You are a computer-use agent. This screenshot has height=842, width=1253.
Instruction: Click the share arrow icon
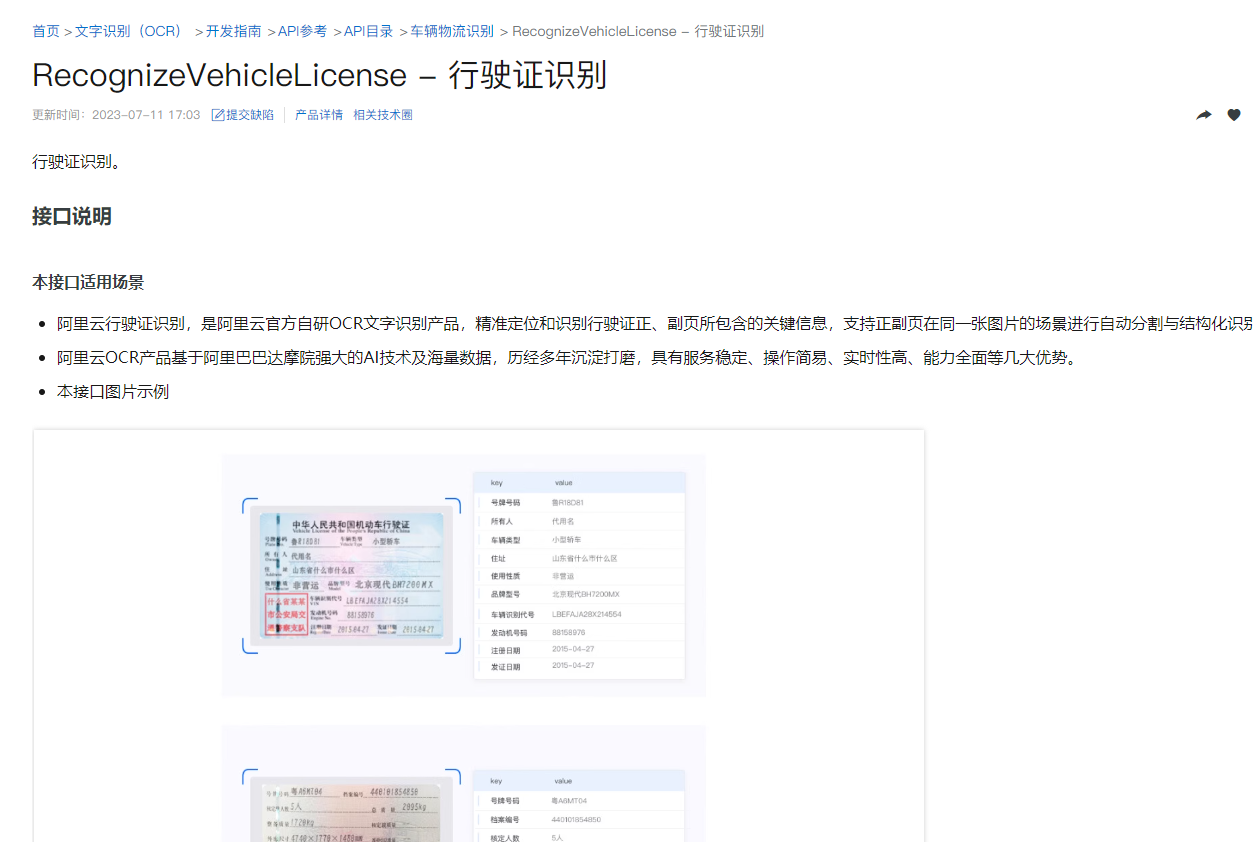pos(1204,115)
